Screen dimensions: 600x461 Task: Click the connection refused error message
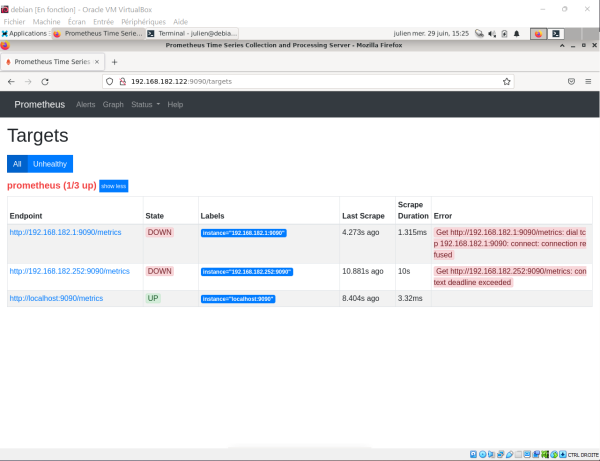coord(510,243)
